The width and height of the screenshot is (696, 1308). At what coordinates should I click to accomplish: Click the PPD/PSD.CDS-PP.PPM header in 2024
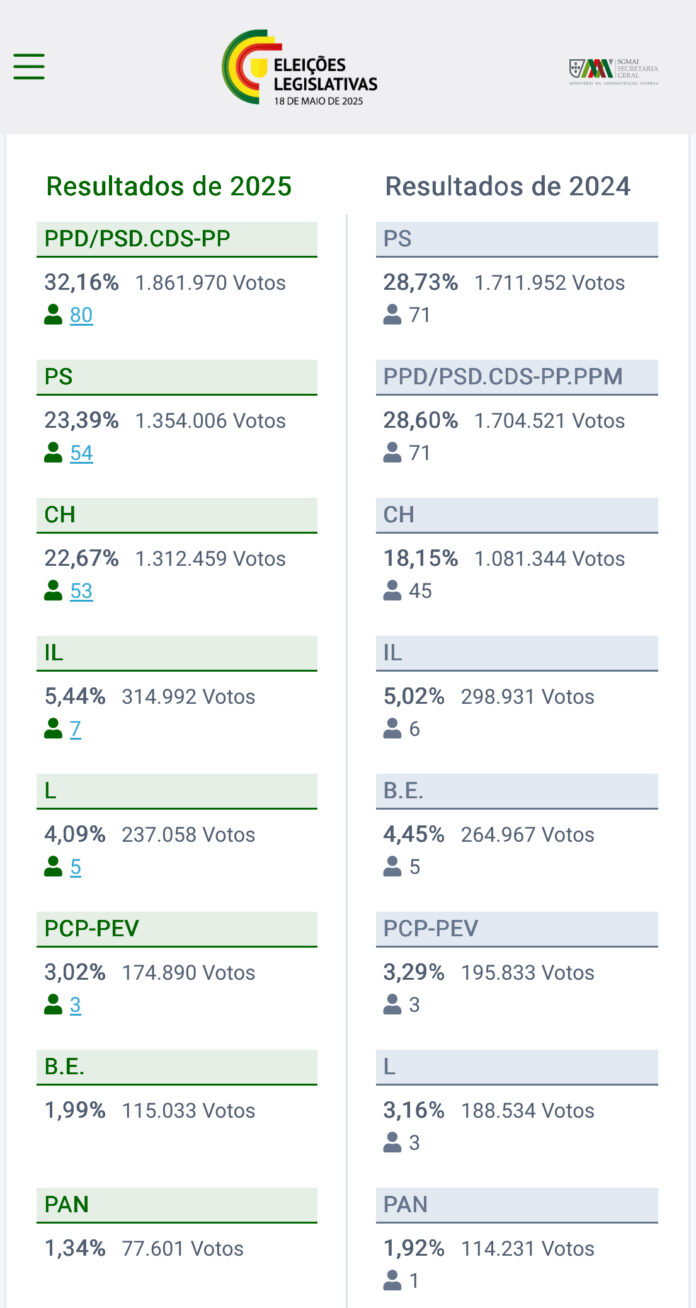pos(517,377)
